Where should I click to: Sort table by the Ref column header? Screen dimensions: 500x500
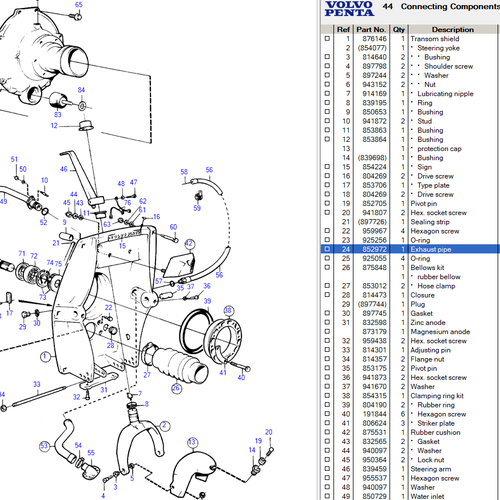343,29
